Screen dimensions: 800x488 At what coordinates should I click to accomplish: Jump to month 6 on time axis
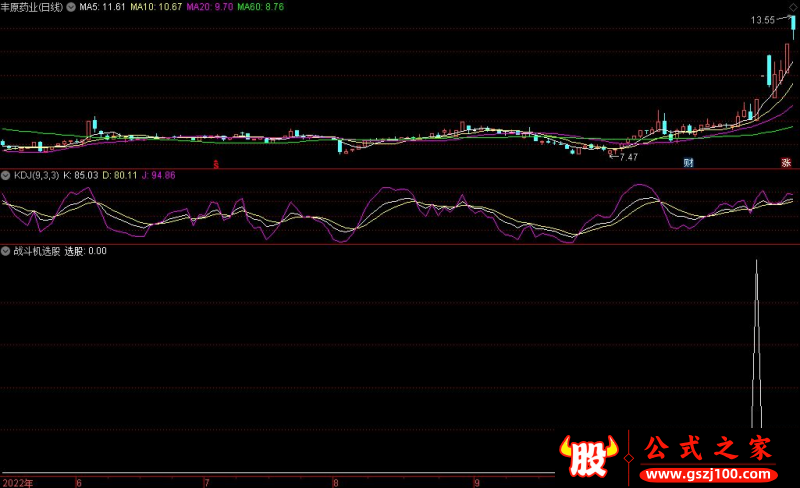point(78,482)
